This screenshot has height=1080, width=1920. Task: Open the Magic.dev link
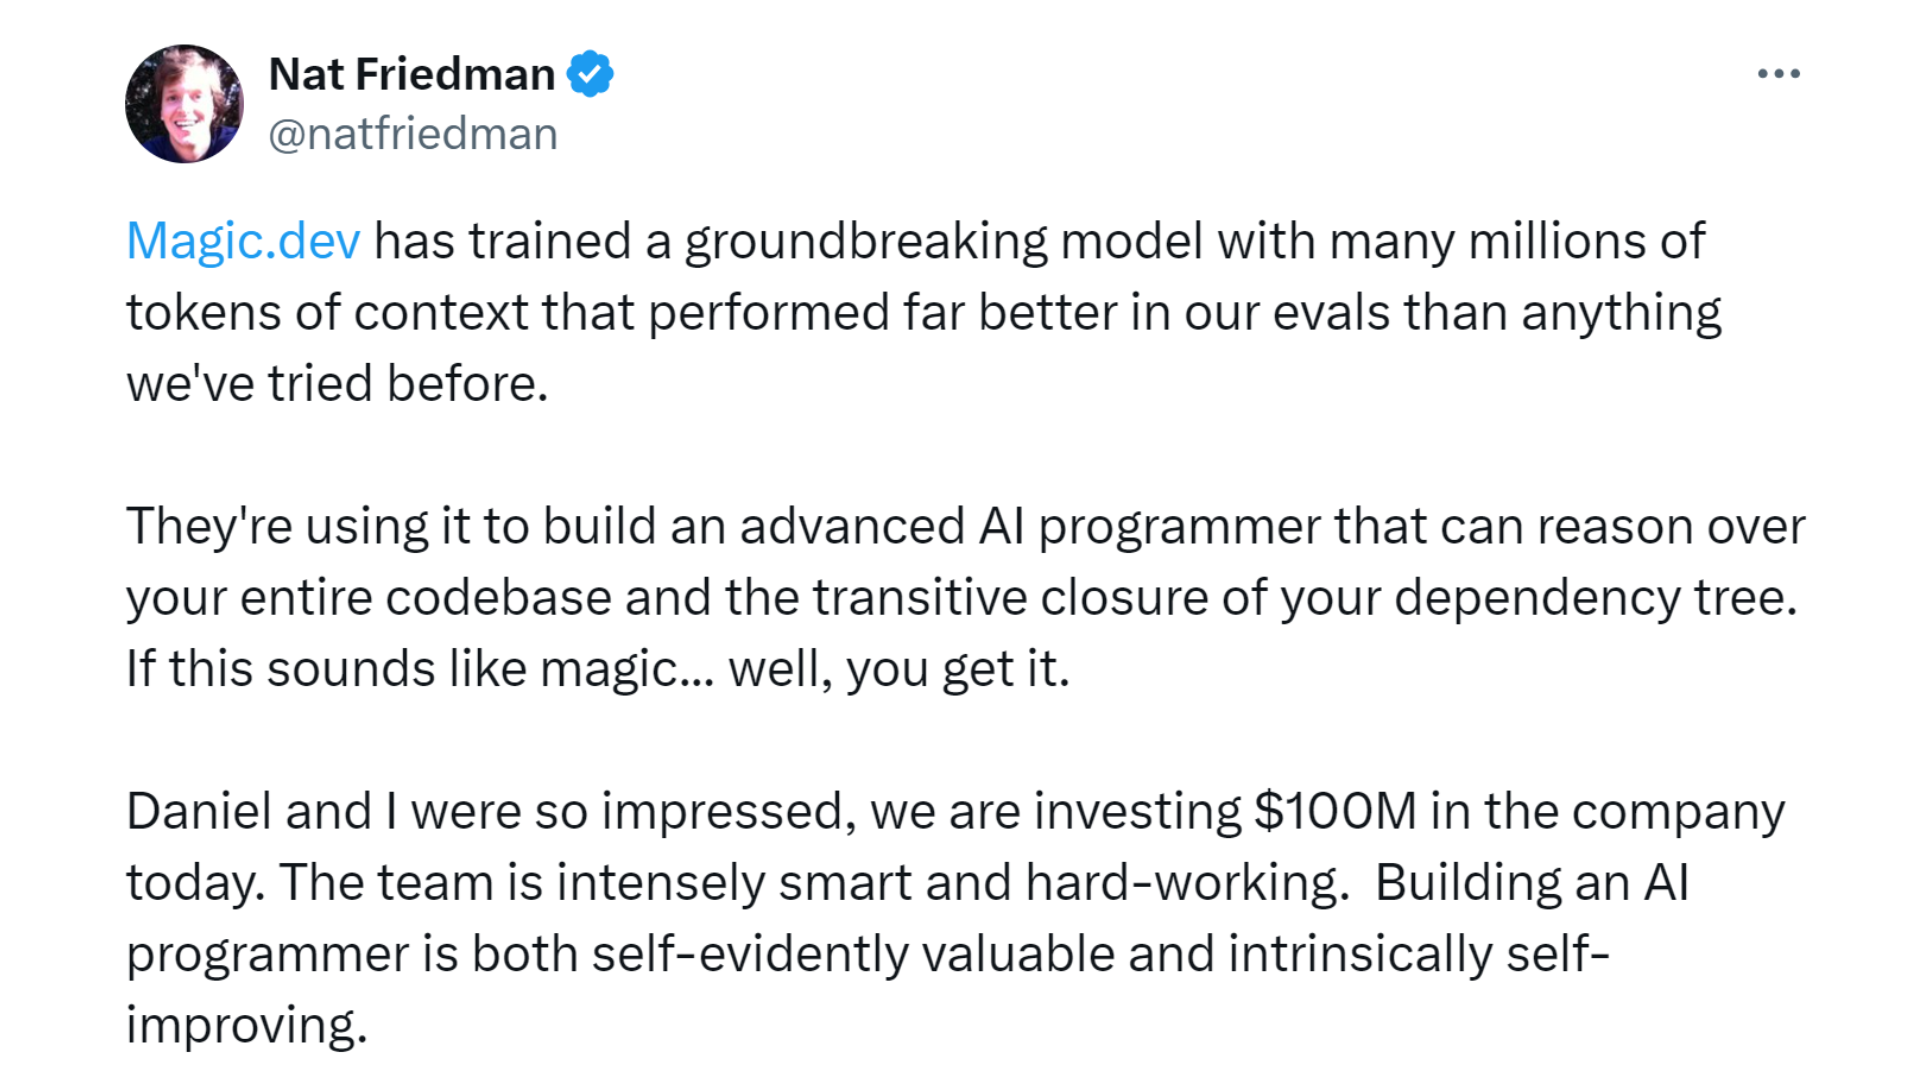click(243, 241)
